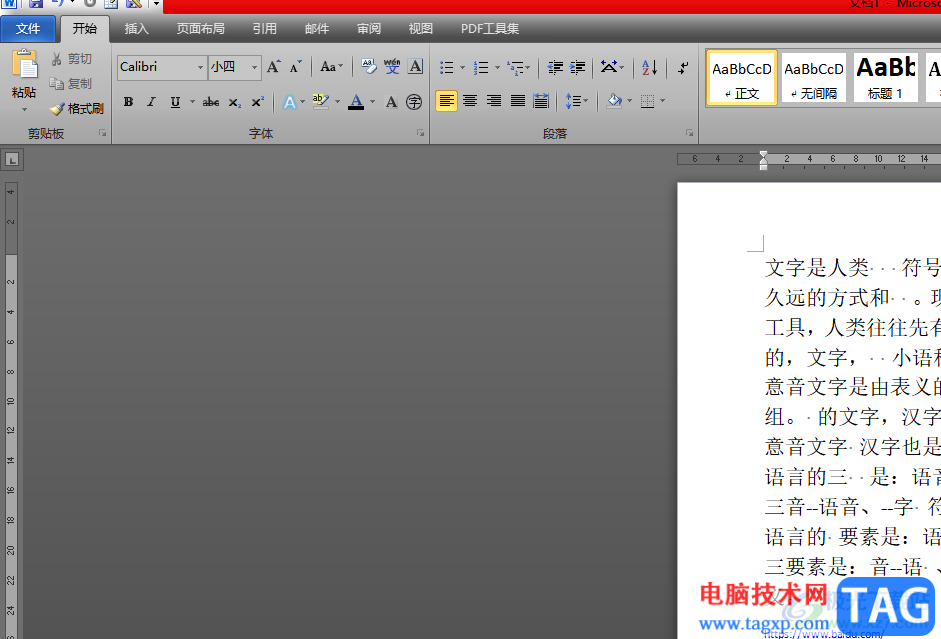Select Justify paragraph alignment

click(x=518, y=101)
